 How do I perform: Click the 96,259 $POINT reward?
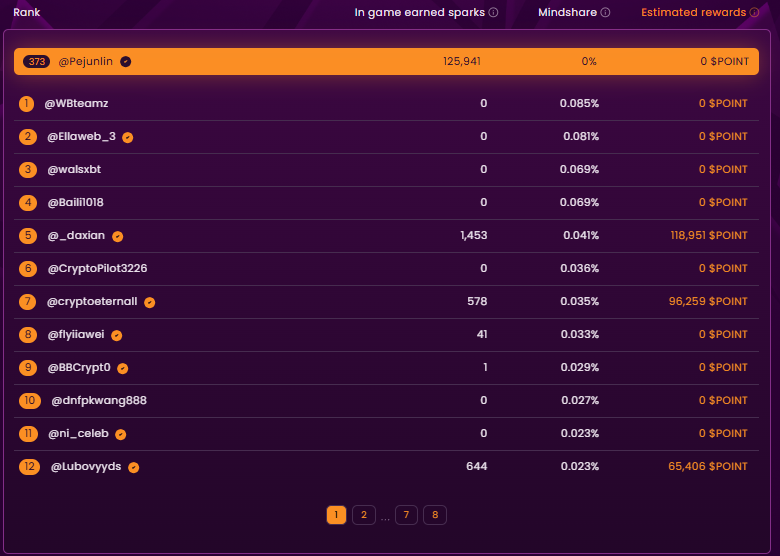click(x=708, y=301)
